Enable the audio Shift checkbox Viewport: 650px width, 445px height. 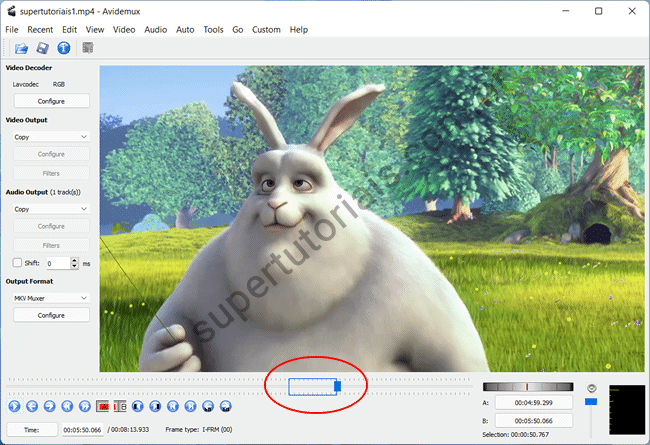(x=17, y=263)
